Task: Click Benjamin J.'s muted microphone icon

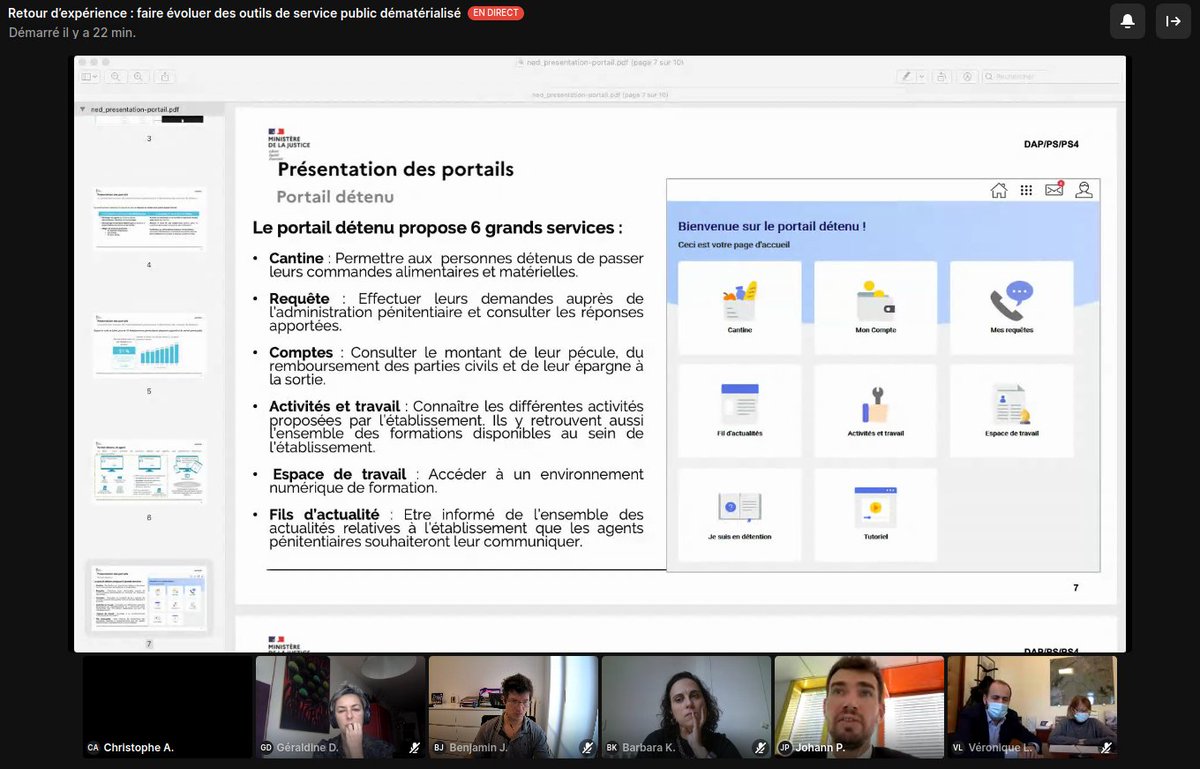Action: point(587,747)
